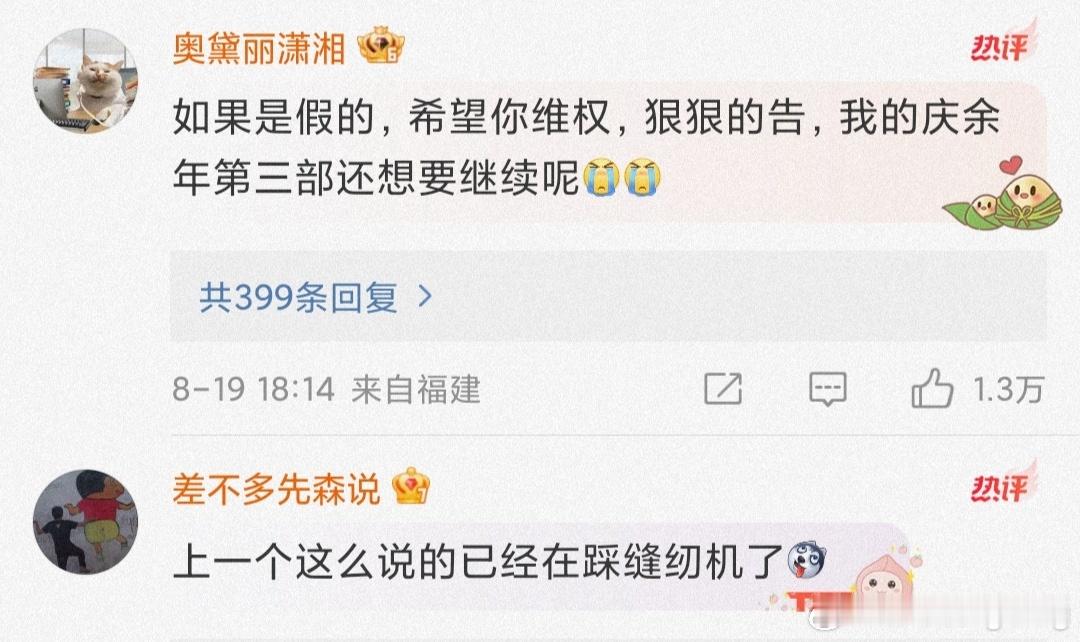Open the 差不多先森说 username profile

(276, 490)
